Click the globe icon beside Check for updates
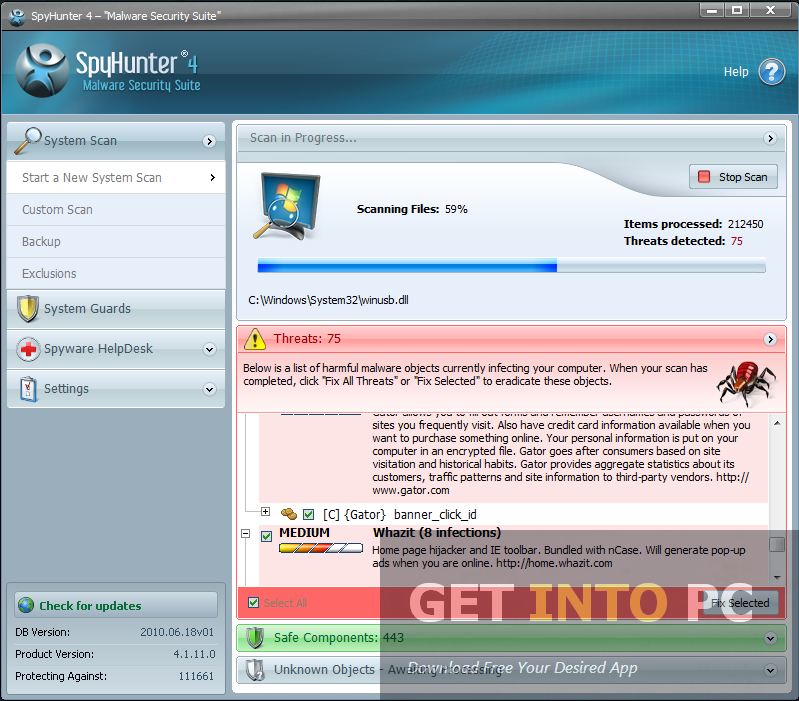This screenshot has width=799, height=701. [26, 605]
